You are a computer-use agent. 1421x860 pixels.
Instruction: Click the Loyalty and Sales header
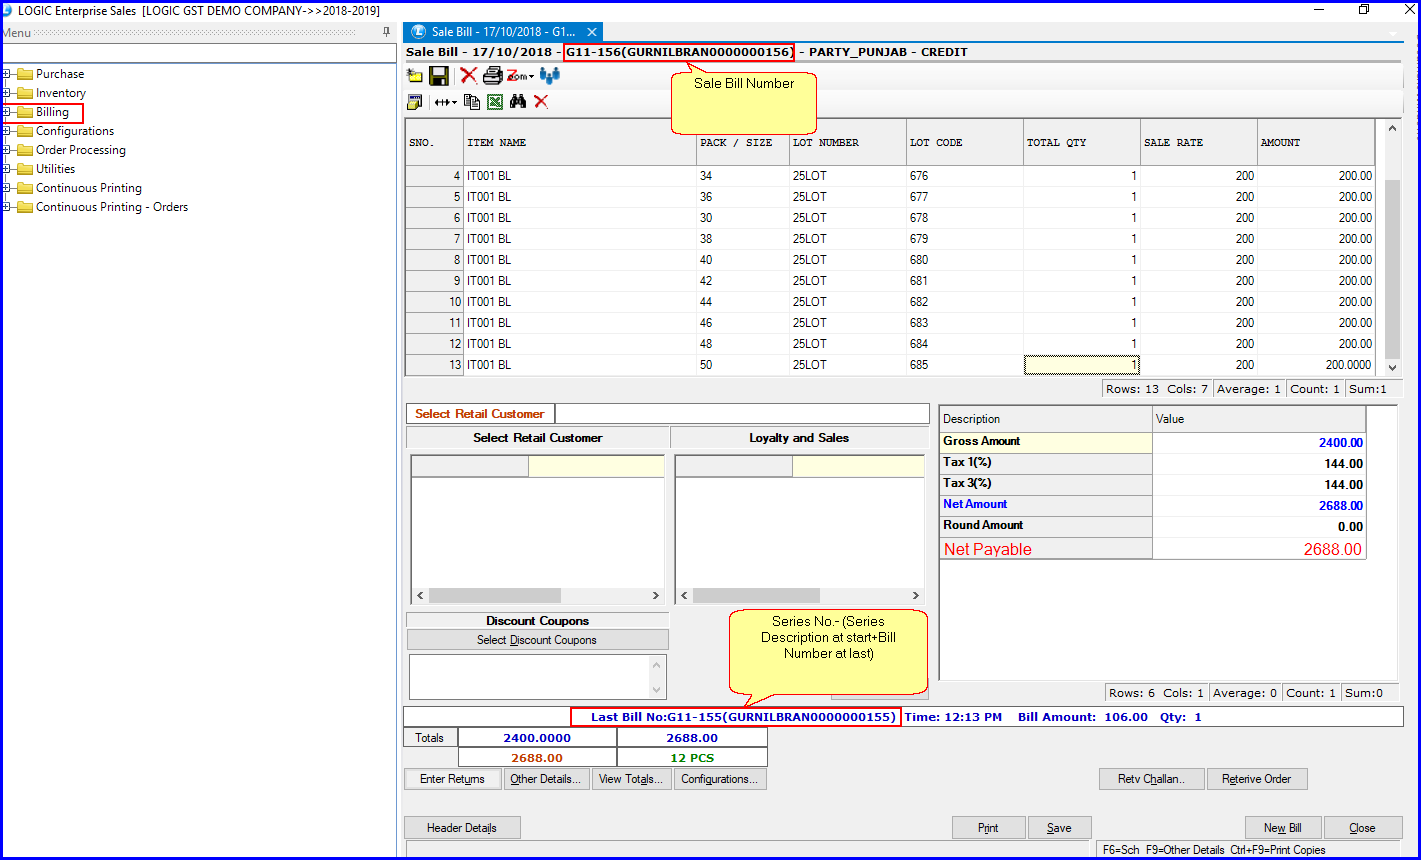pos(799,438)
